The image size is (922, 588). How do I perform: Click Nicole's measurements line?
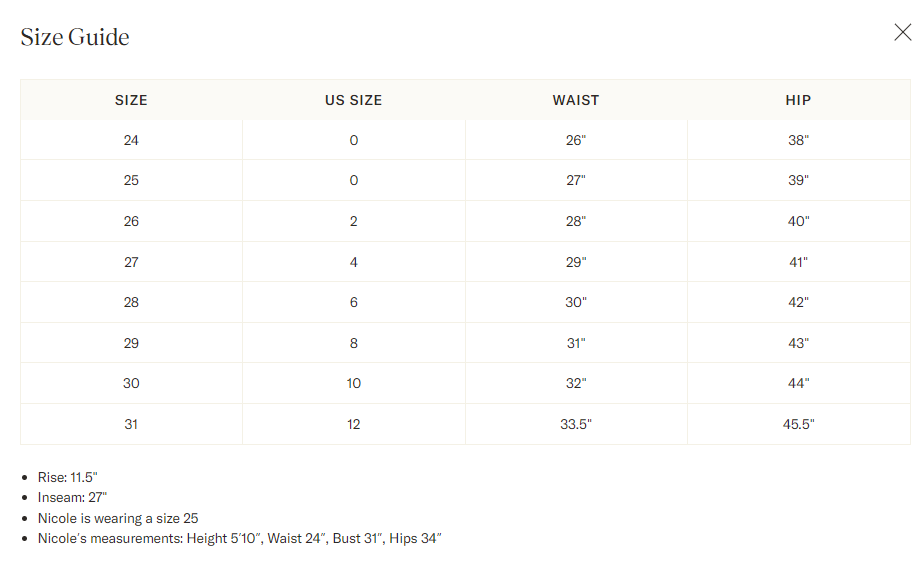coord(239,539)
